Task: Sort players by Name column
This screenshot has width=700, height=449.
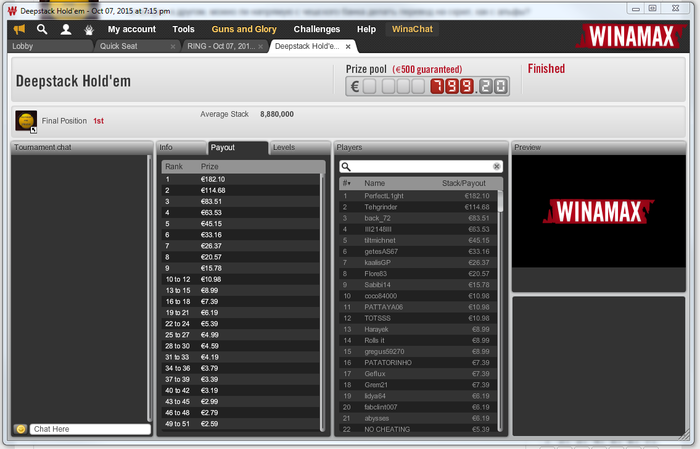Action: click(x=374, y=183)
